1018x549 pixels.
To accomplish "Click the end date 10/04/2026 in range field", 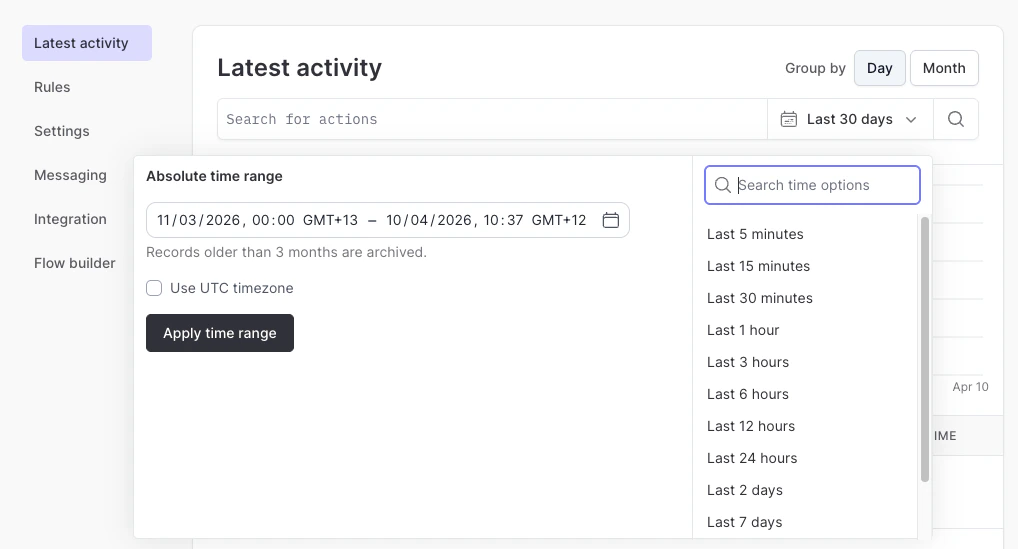I will tap(428, 220).
